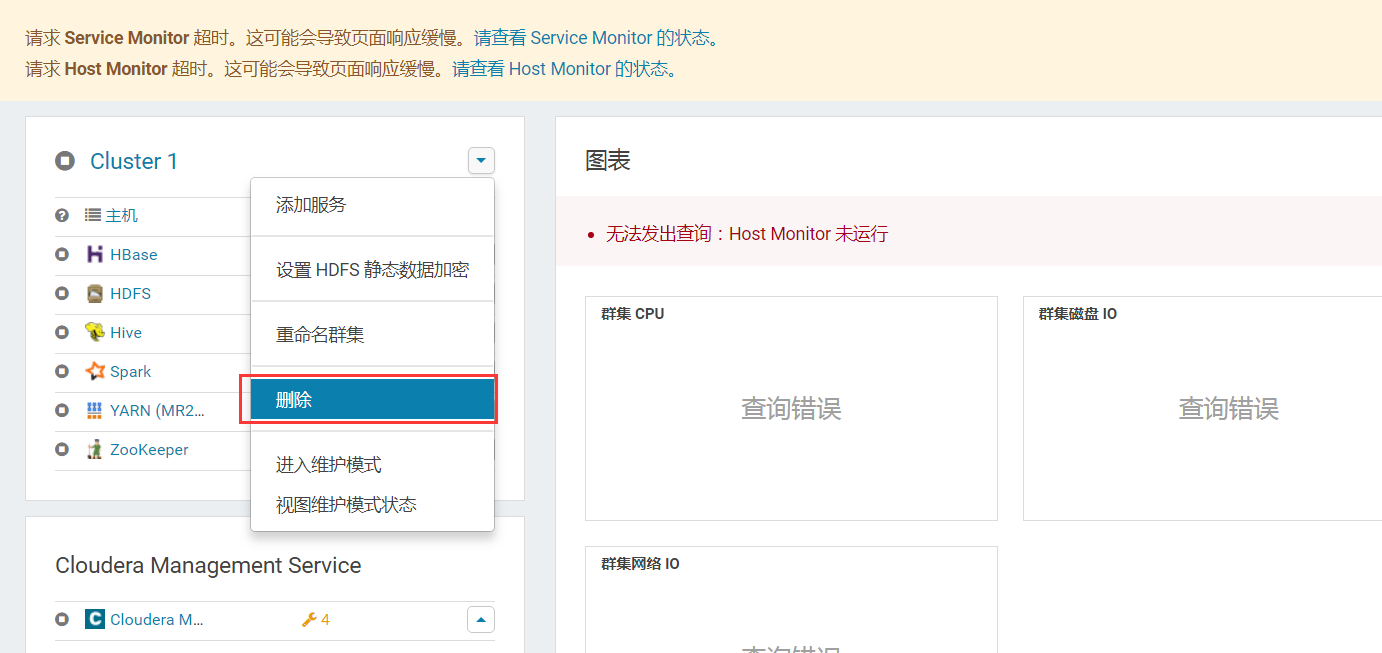Click 查询错误 in the 群集 CPU chart
The image size is (1382, 653).
[x=791, y=408]
